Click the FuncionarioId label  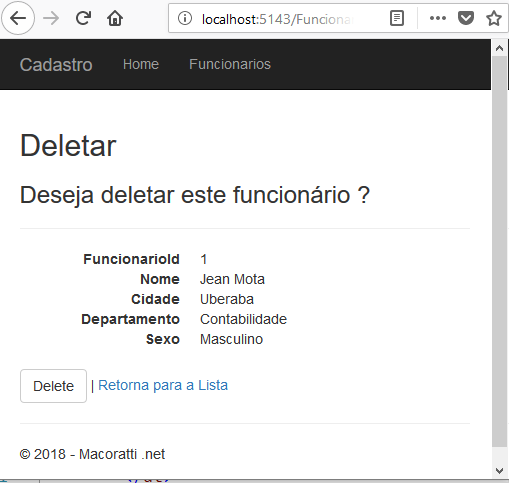tap(131, 259)
